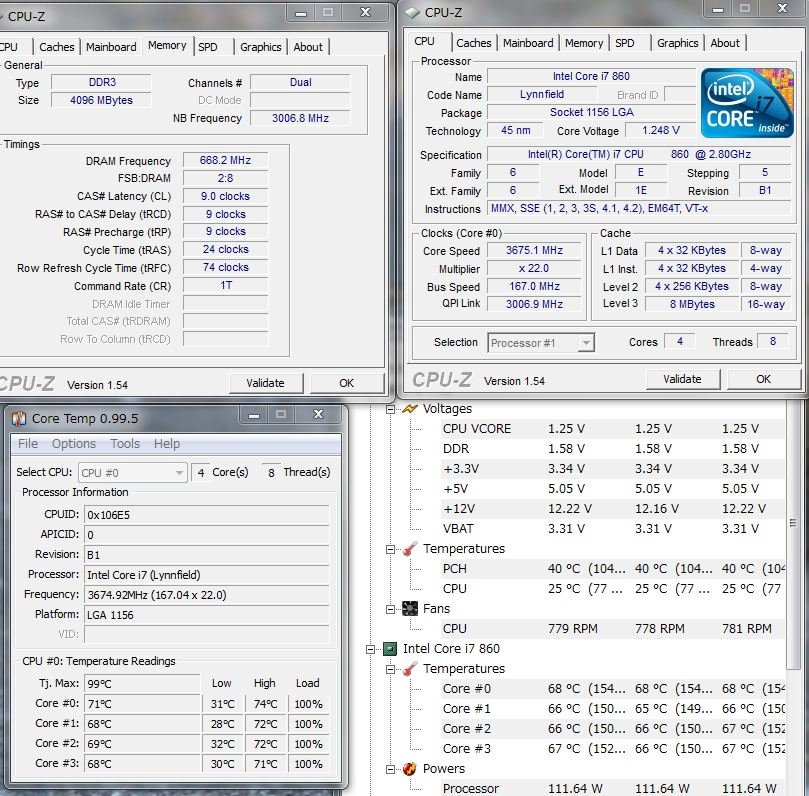Click the Instructions field in CPU-Z
Screen dimensions: 809x796
pyautogui.click(x=639, y=208)
